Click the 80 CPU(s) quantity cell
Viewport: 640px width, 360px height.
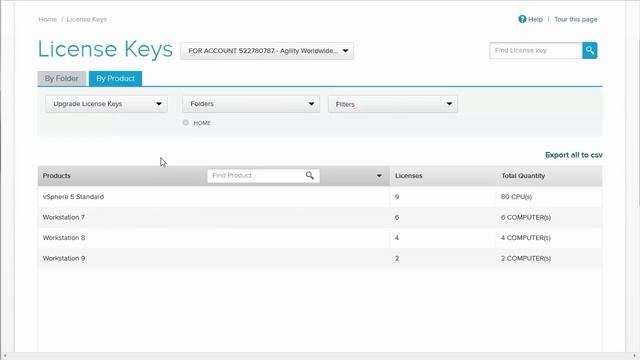tap(516, 197)
